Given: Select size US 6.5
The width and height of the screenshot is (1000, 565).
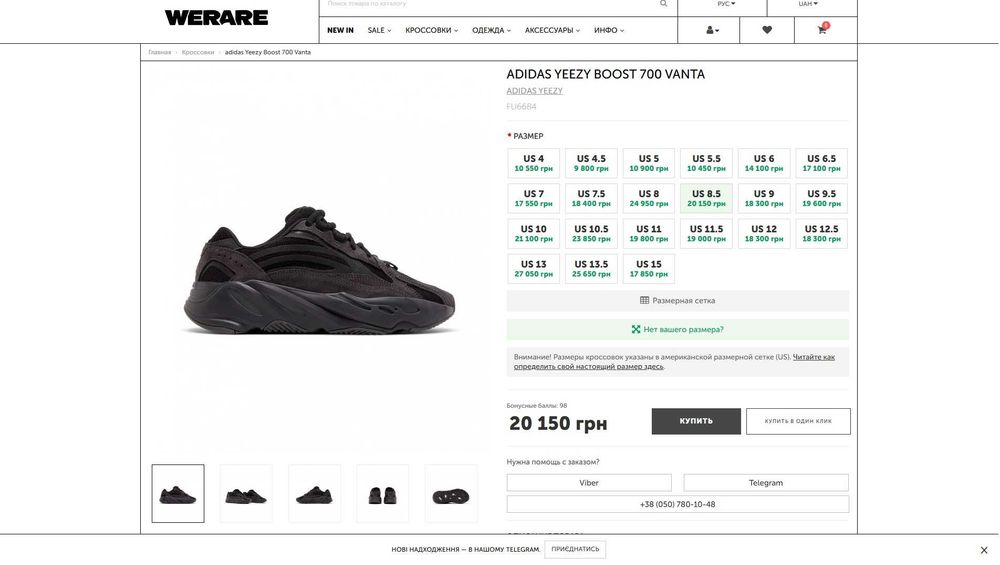Looking at the screenshot, I should pyautogui.click(x=821, y=163).
